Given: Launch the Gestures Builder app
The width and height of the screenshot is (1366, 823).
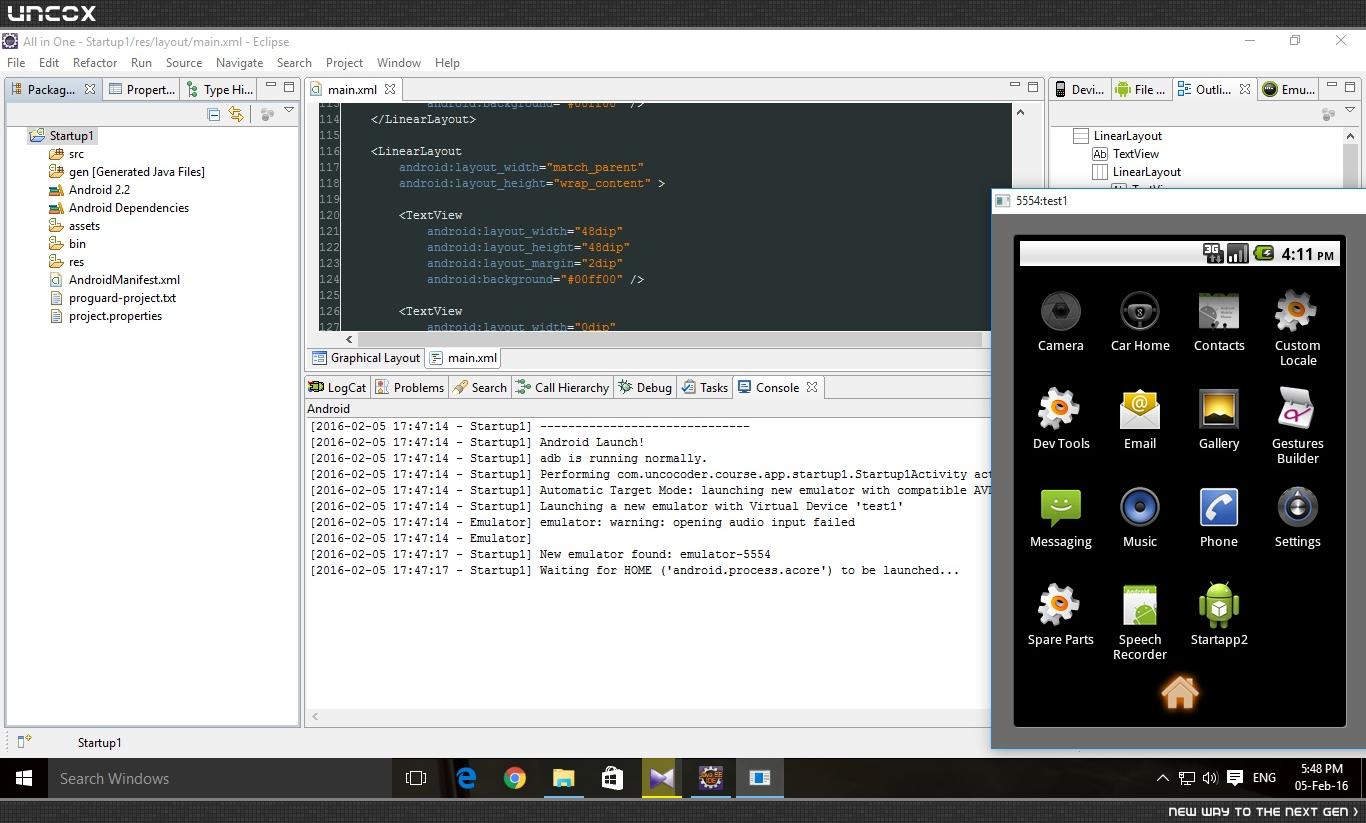Looking at the screenshot, I should tap(1297, 427).
